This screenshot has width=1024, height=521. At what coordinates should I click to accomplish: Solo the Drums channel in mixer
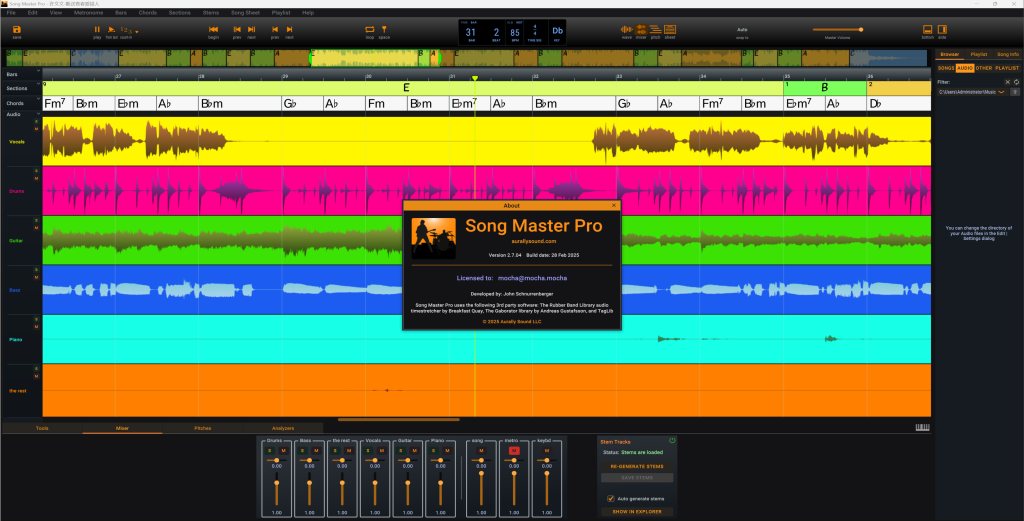pos(270,451)
